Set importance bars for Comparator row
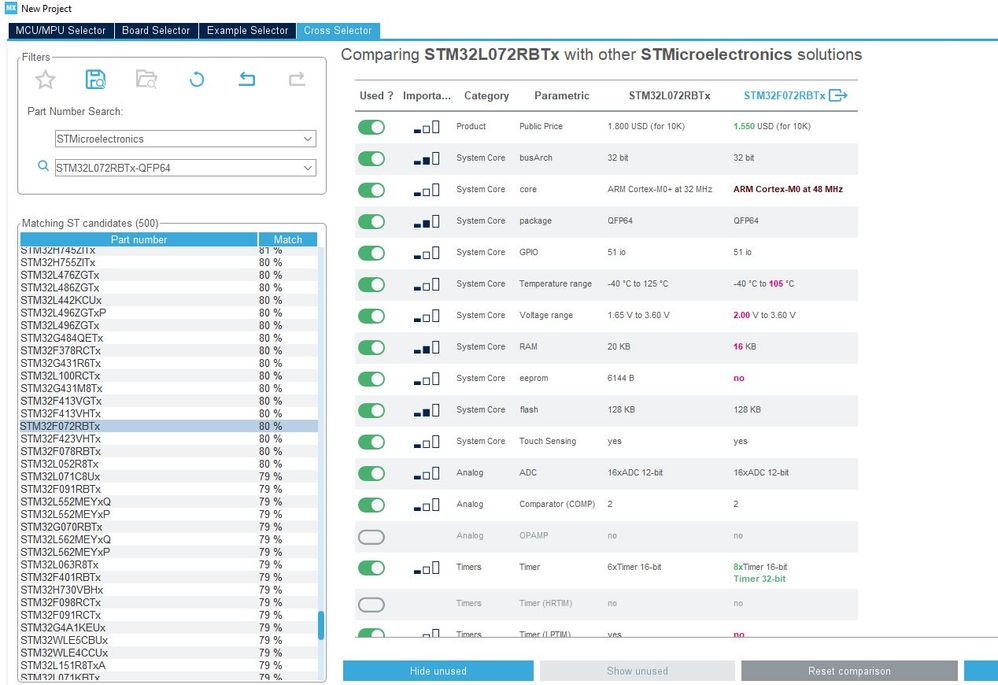 [426, 505]
